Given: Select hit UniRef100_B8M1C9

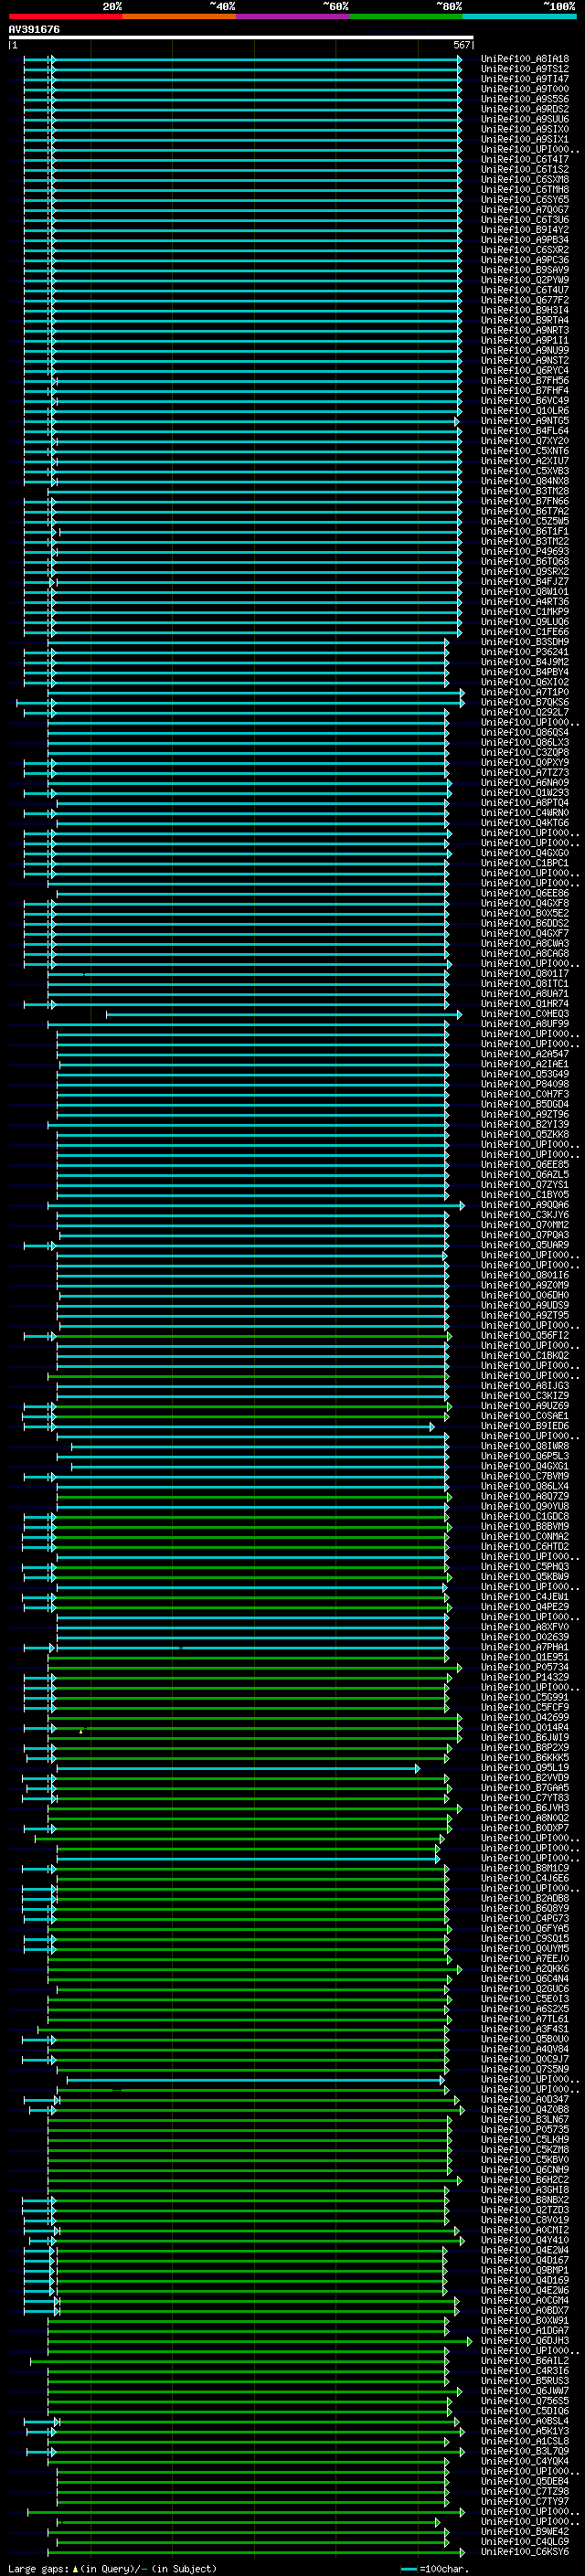Looking at the screenshot, I should 525,1868.
